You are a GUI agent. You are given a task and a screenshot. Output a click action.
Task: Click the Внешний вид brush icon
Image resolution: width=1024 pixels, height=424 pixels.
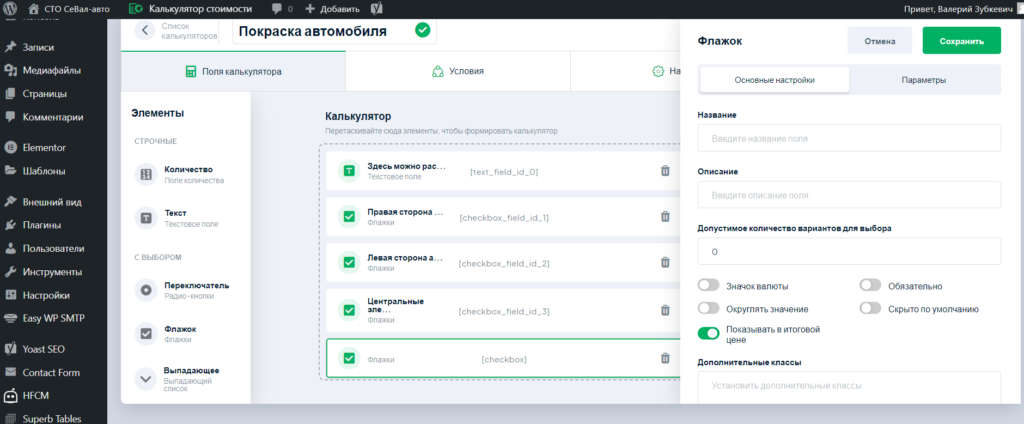pos(10,201)
